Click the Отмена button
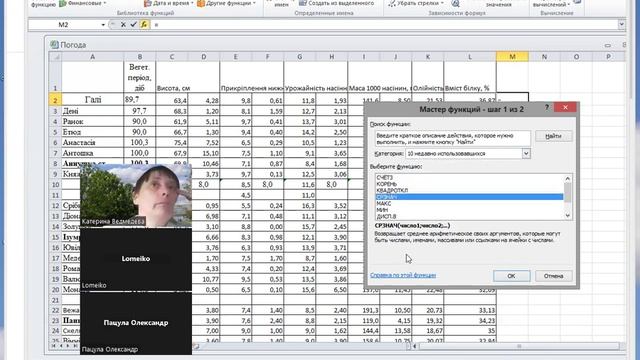The image size is (640, 360). 553,276
